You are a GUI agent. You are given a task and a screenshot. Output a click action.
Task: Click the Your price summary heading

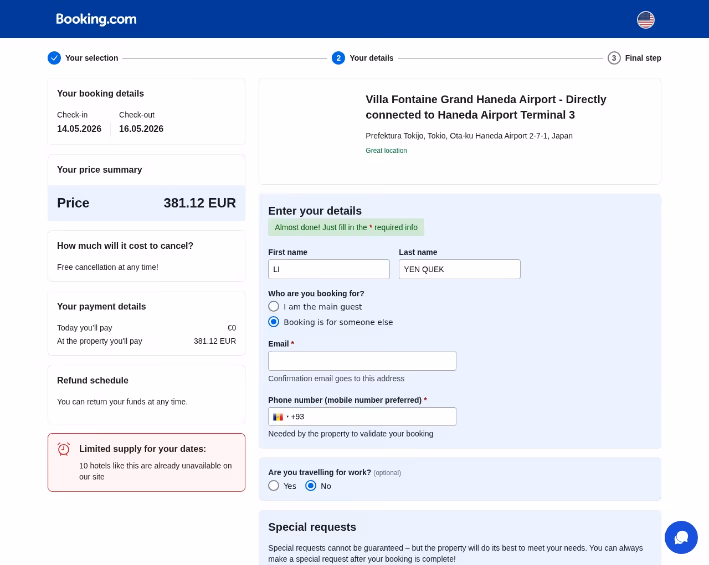point(99,170)
